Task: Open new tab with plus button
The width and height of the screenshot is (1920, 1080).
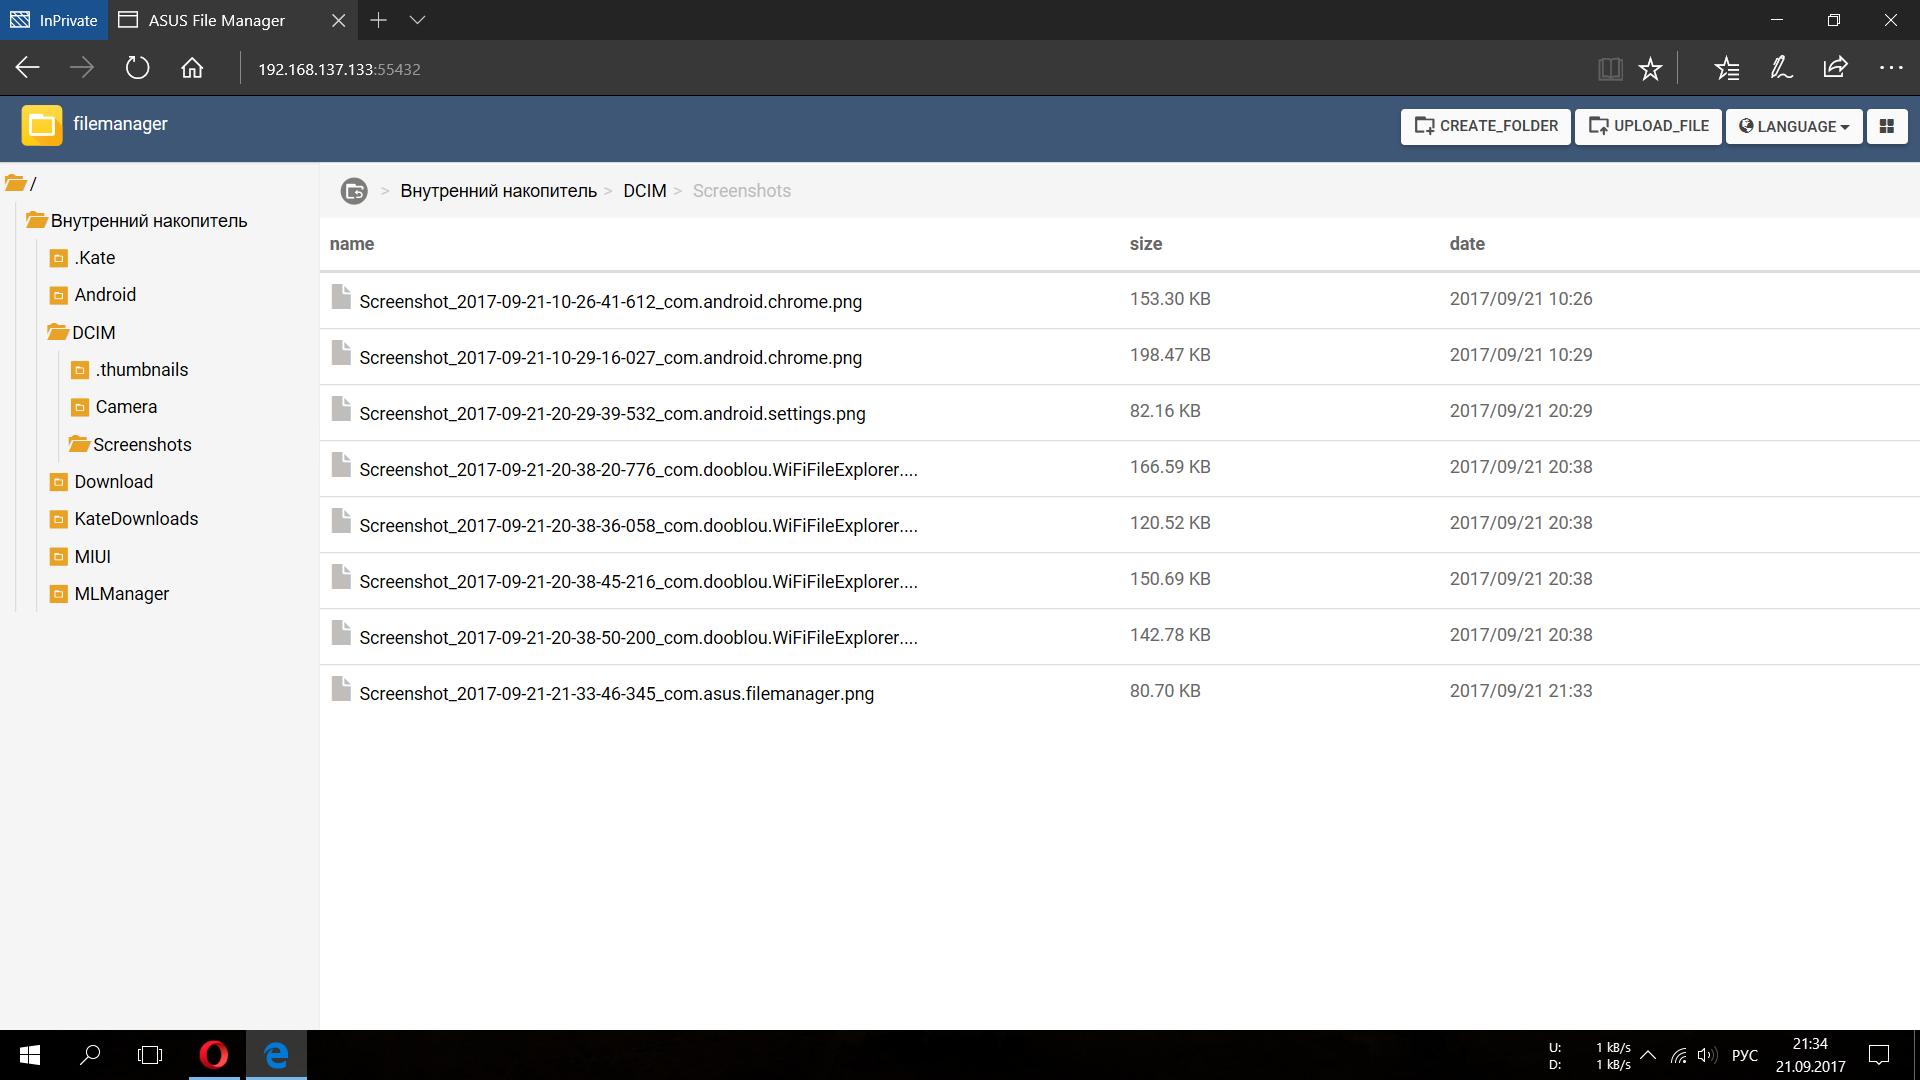Action: [378, 20]
